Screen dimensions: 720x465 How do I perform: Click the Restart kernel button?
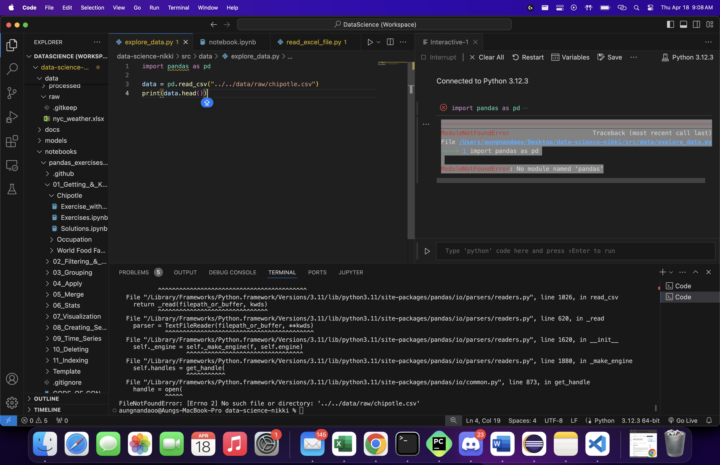[528, 57]
